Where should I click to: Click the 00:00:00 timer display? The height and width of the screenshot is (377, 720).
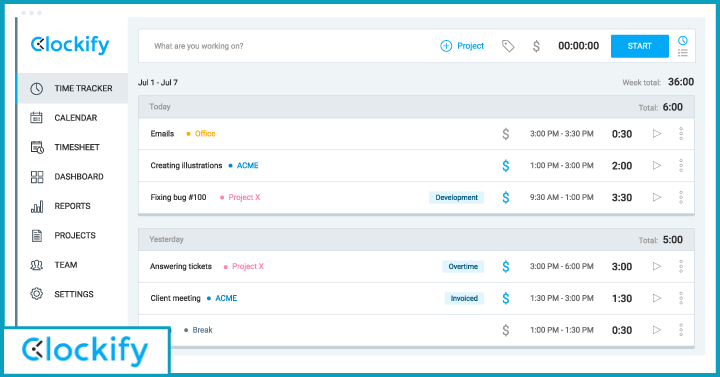coord(579,46)
